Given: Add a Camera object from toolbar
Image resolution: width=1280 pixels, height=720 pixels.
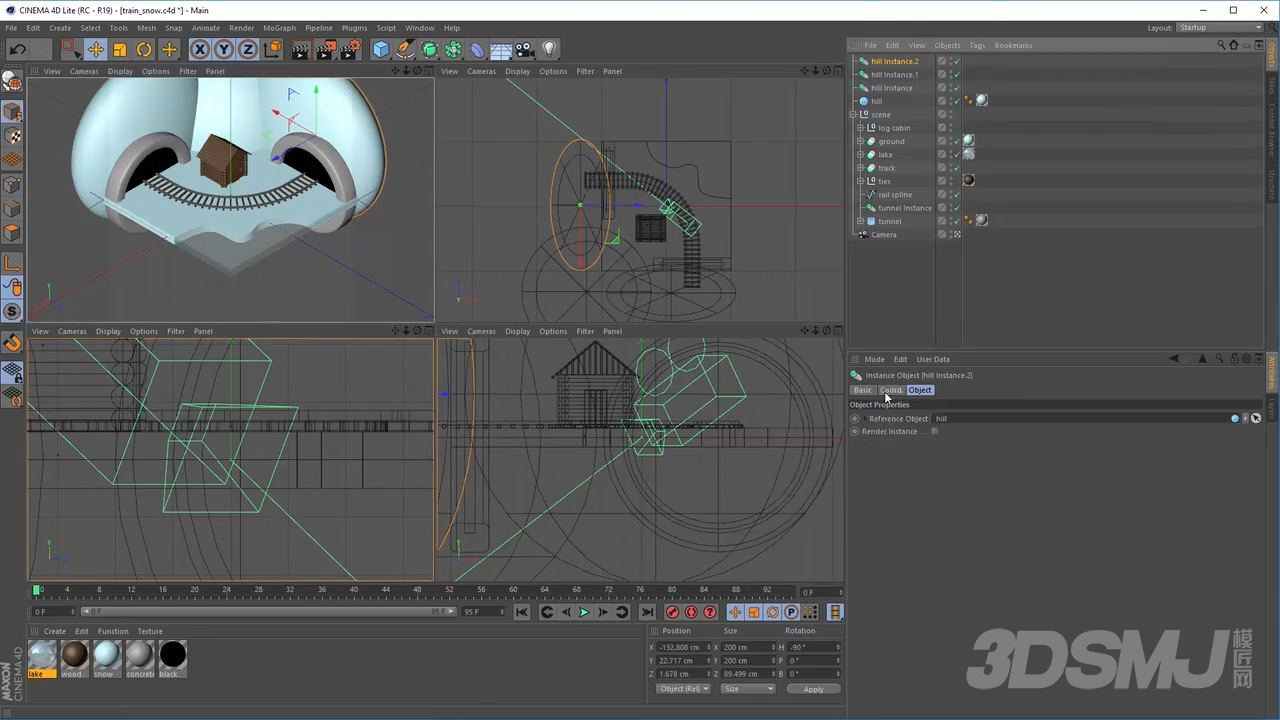Looking at the screenshot, I should [x=525, y=49].
